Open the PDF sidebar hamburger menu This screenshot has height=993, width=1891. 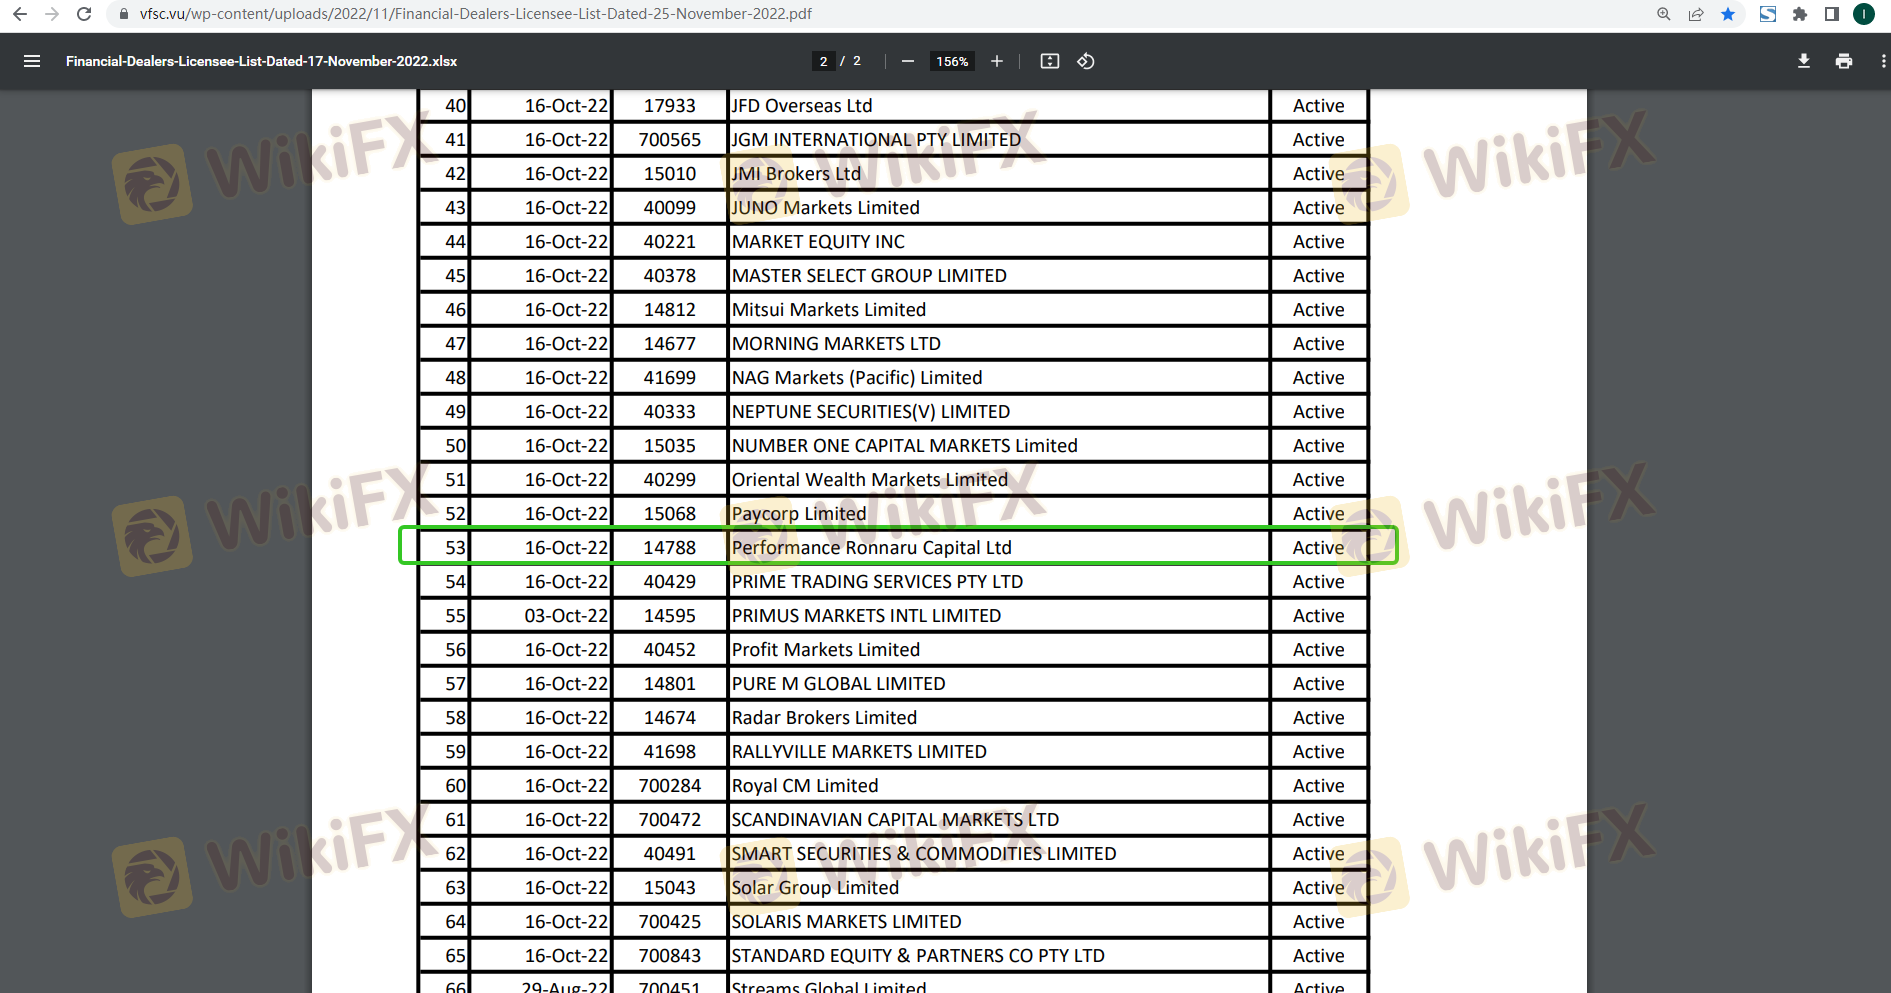32,61
